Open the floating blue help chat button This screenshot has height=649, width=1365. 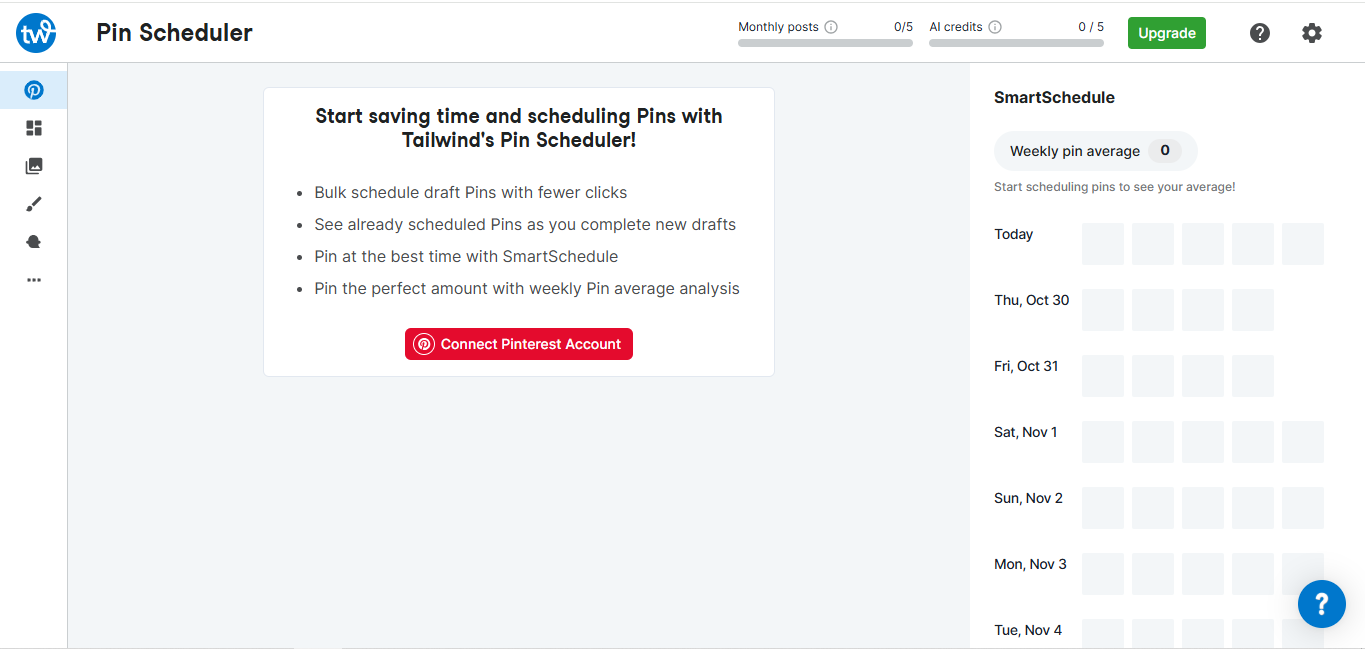(x=1321, y=603)
